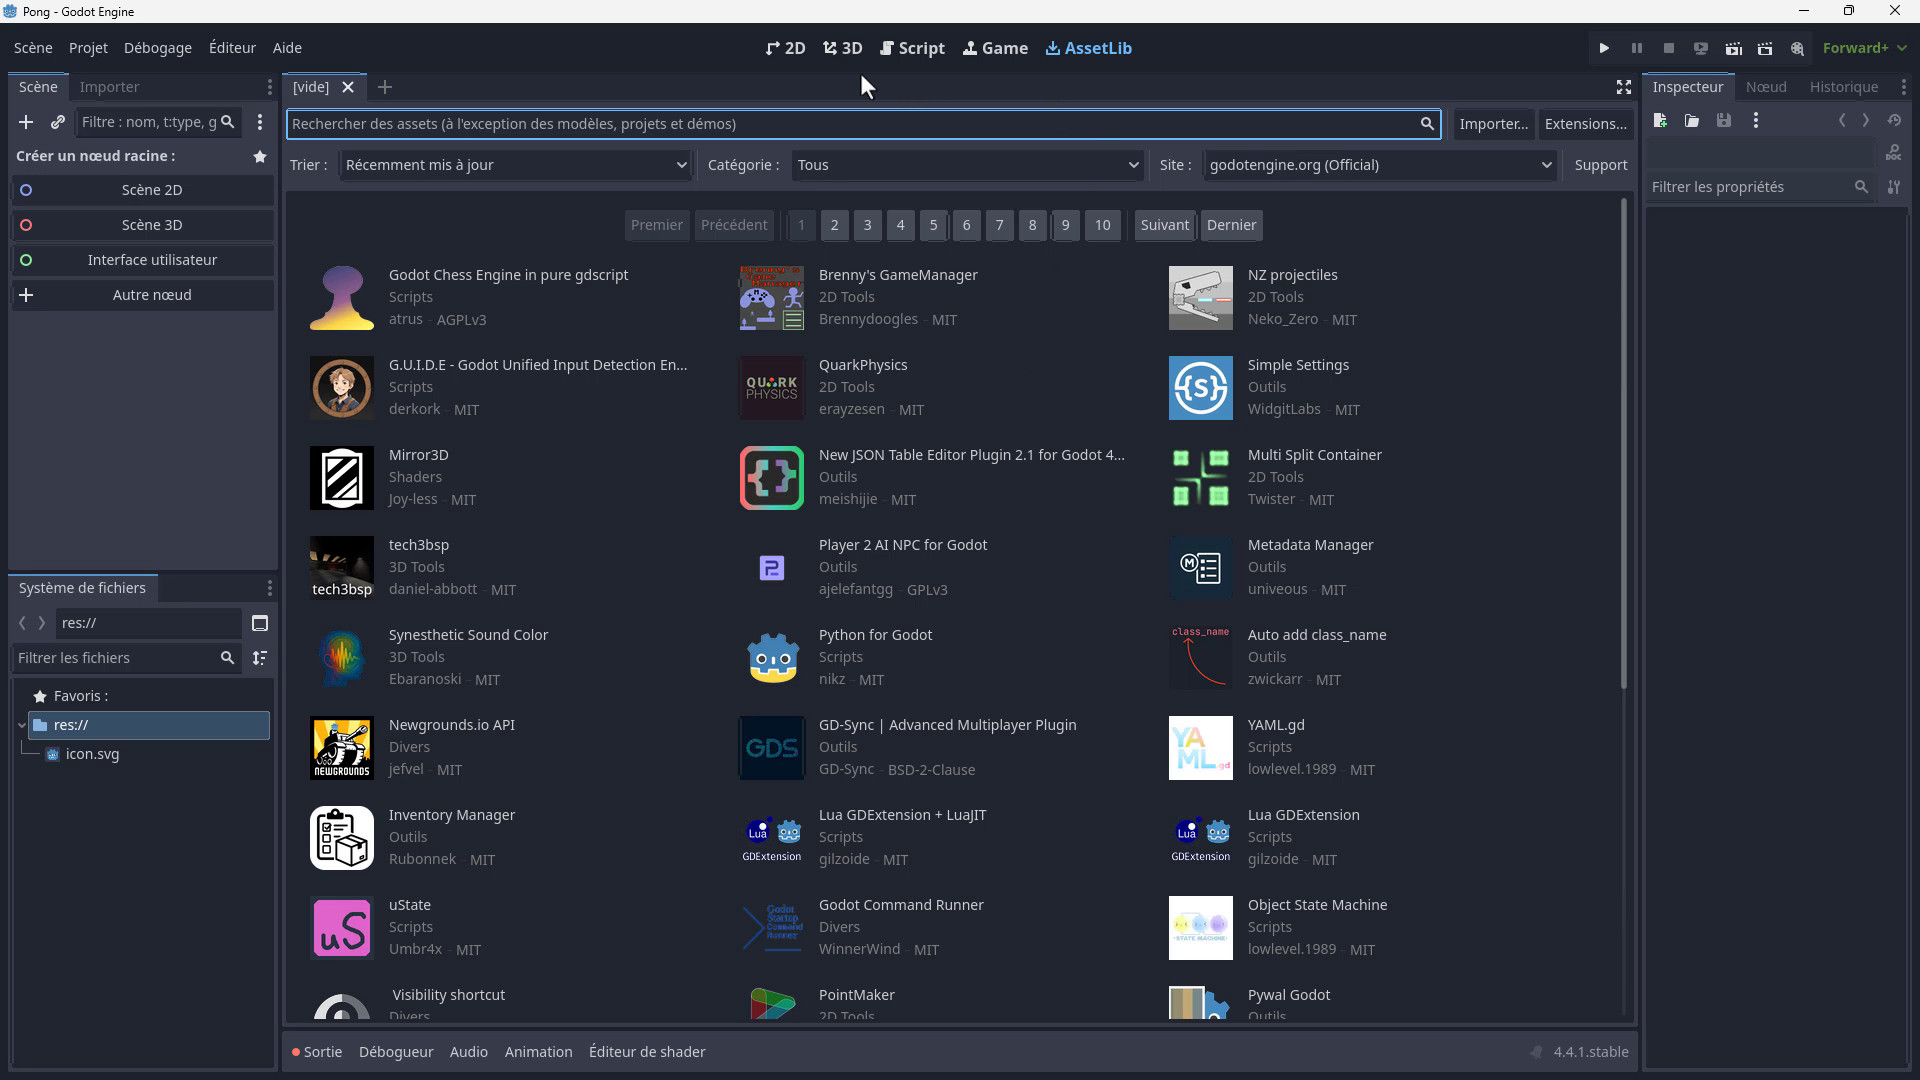Add a new scene tab

385,87
